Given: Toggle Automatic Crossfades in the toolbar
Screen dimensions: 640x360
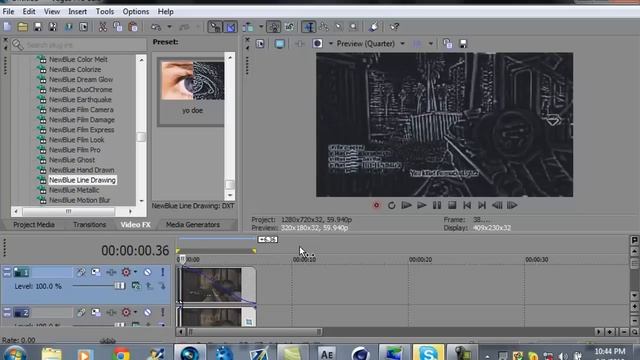Looking at the screenshot, I should pyautogui.click(x=231, y=27).
